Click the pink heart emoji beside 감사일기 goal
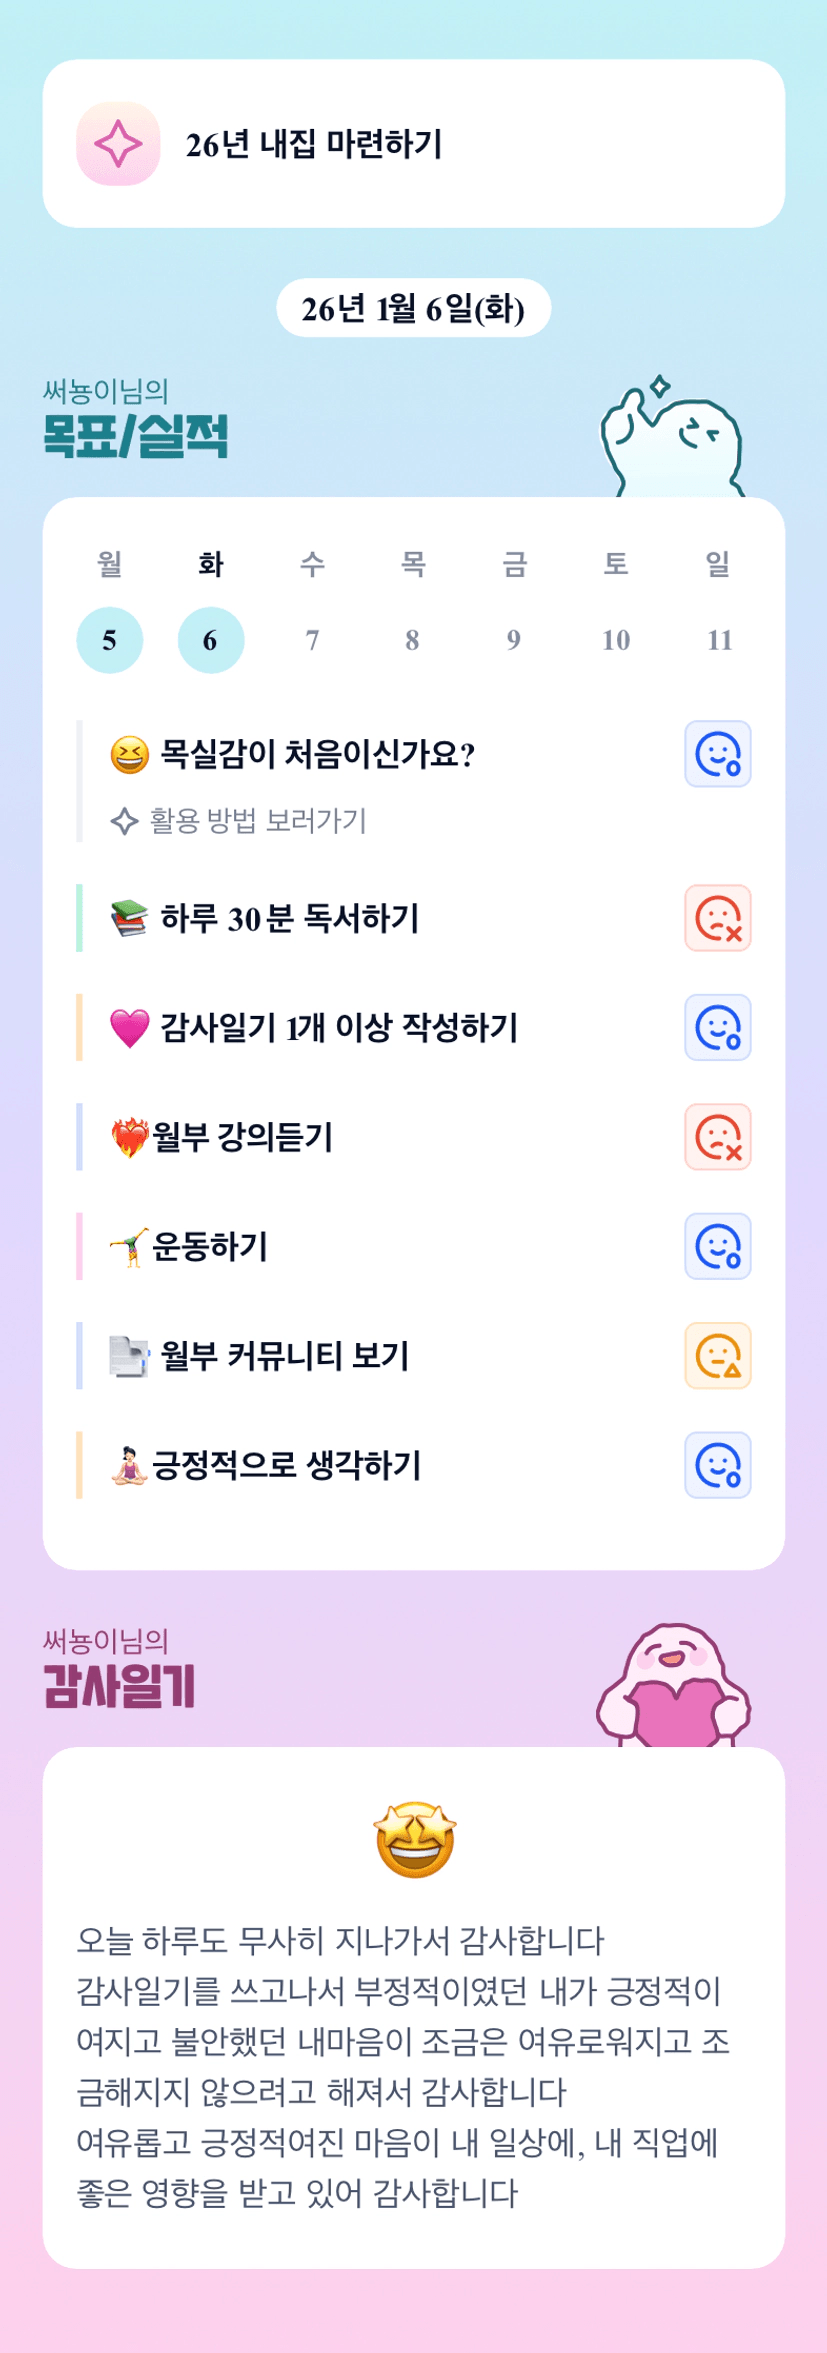This screenshot has height=2353, width=827. (x=129, y=1028)
